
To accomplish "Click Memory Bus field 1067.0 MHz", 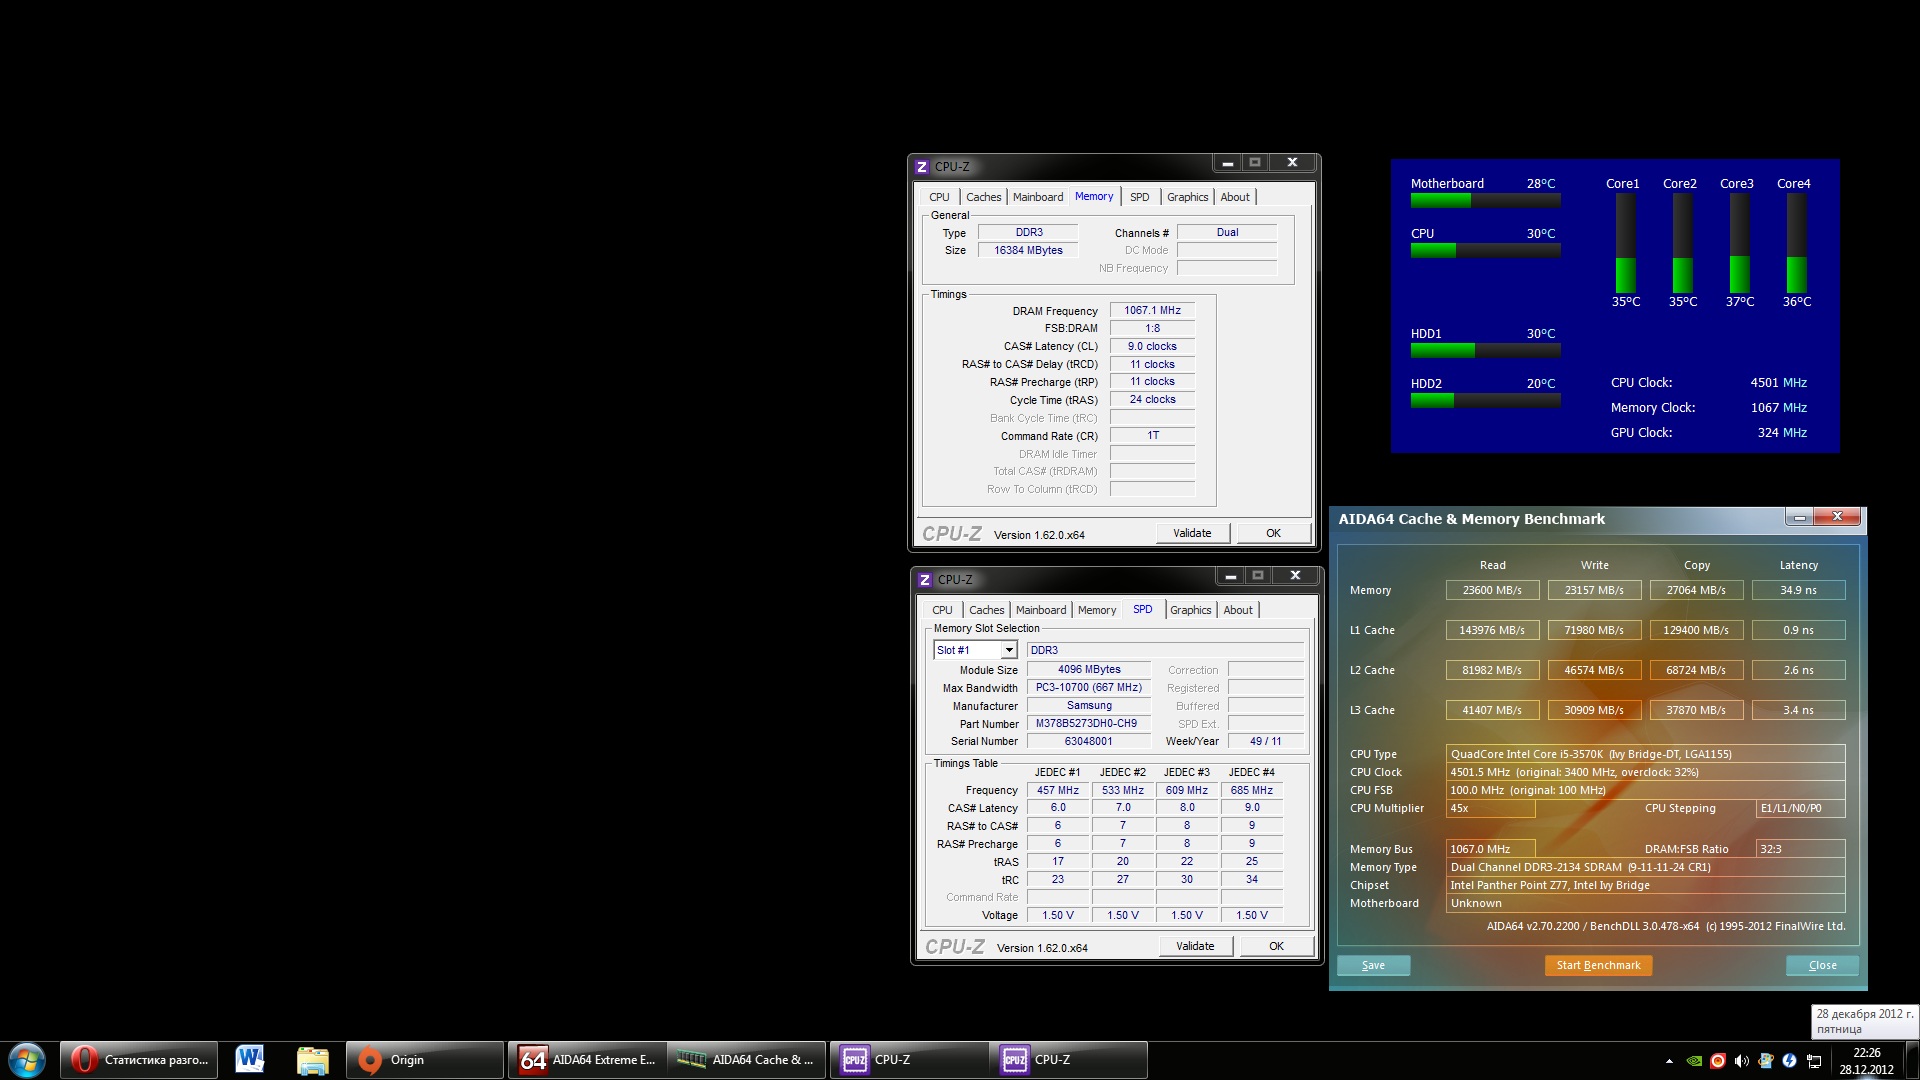I will 1490,849.
